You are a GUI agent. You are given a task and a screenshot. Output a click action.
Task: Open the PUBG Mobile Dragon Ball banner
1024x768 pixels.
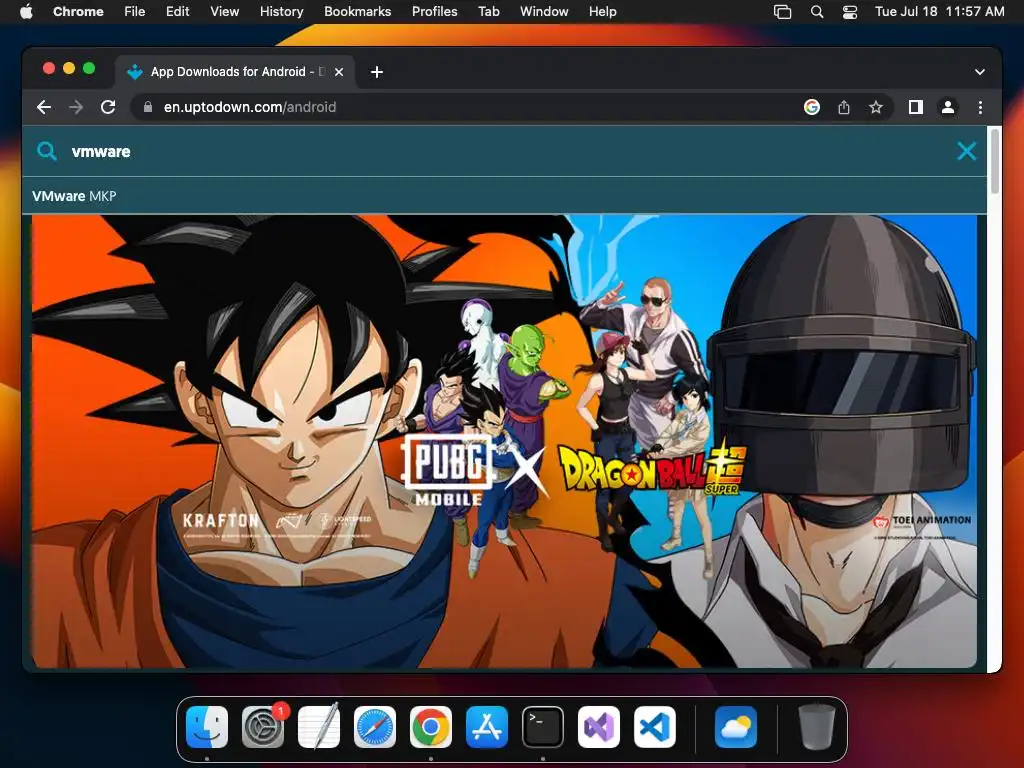click(504, 441)
